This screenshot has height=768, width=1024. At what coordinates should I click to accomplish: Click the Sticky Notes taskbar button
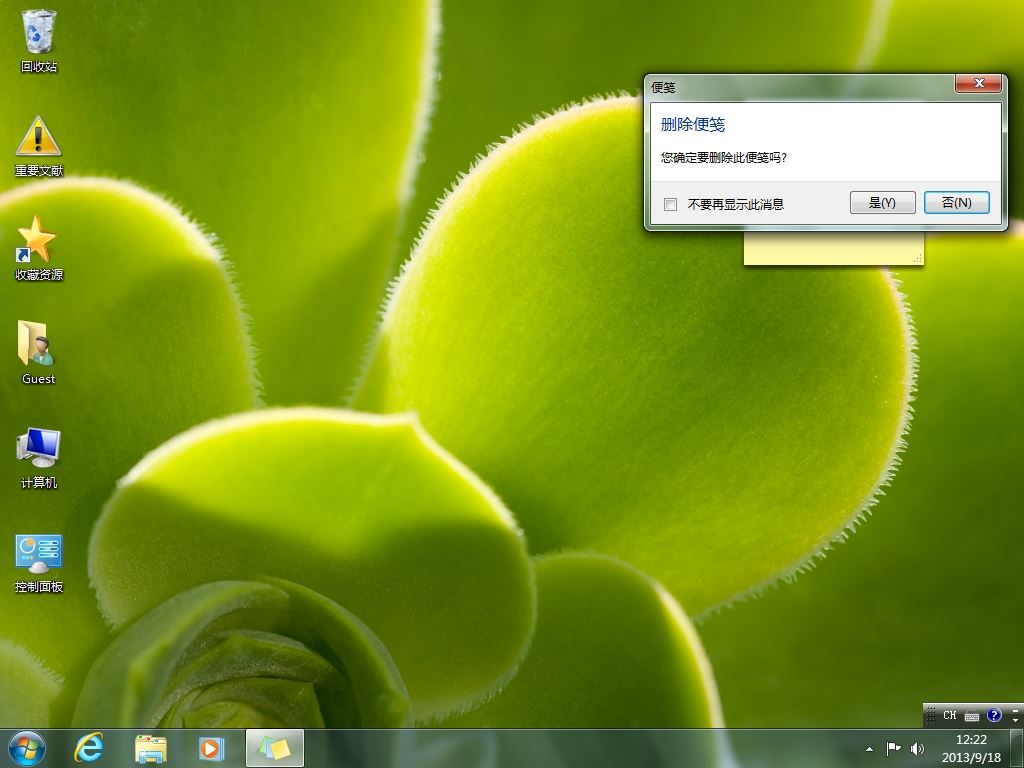tap(275, 748)
